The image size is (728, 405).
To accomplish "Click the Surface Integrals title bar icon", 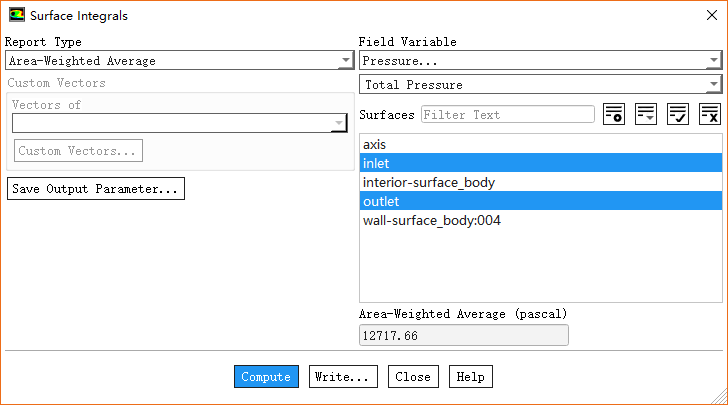I will coord(17,15).
